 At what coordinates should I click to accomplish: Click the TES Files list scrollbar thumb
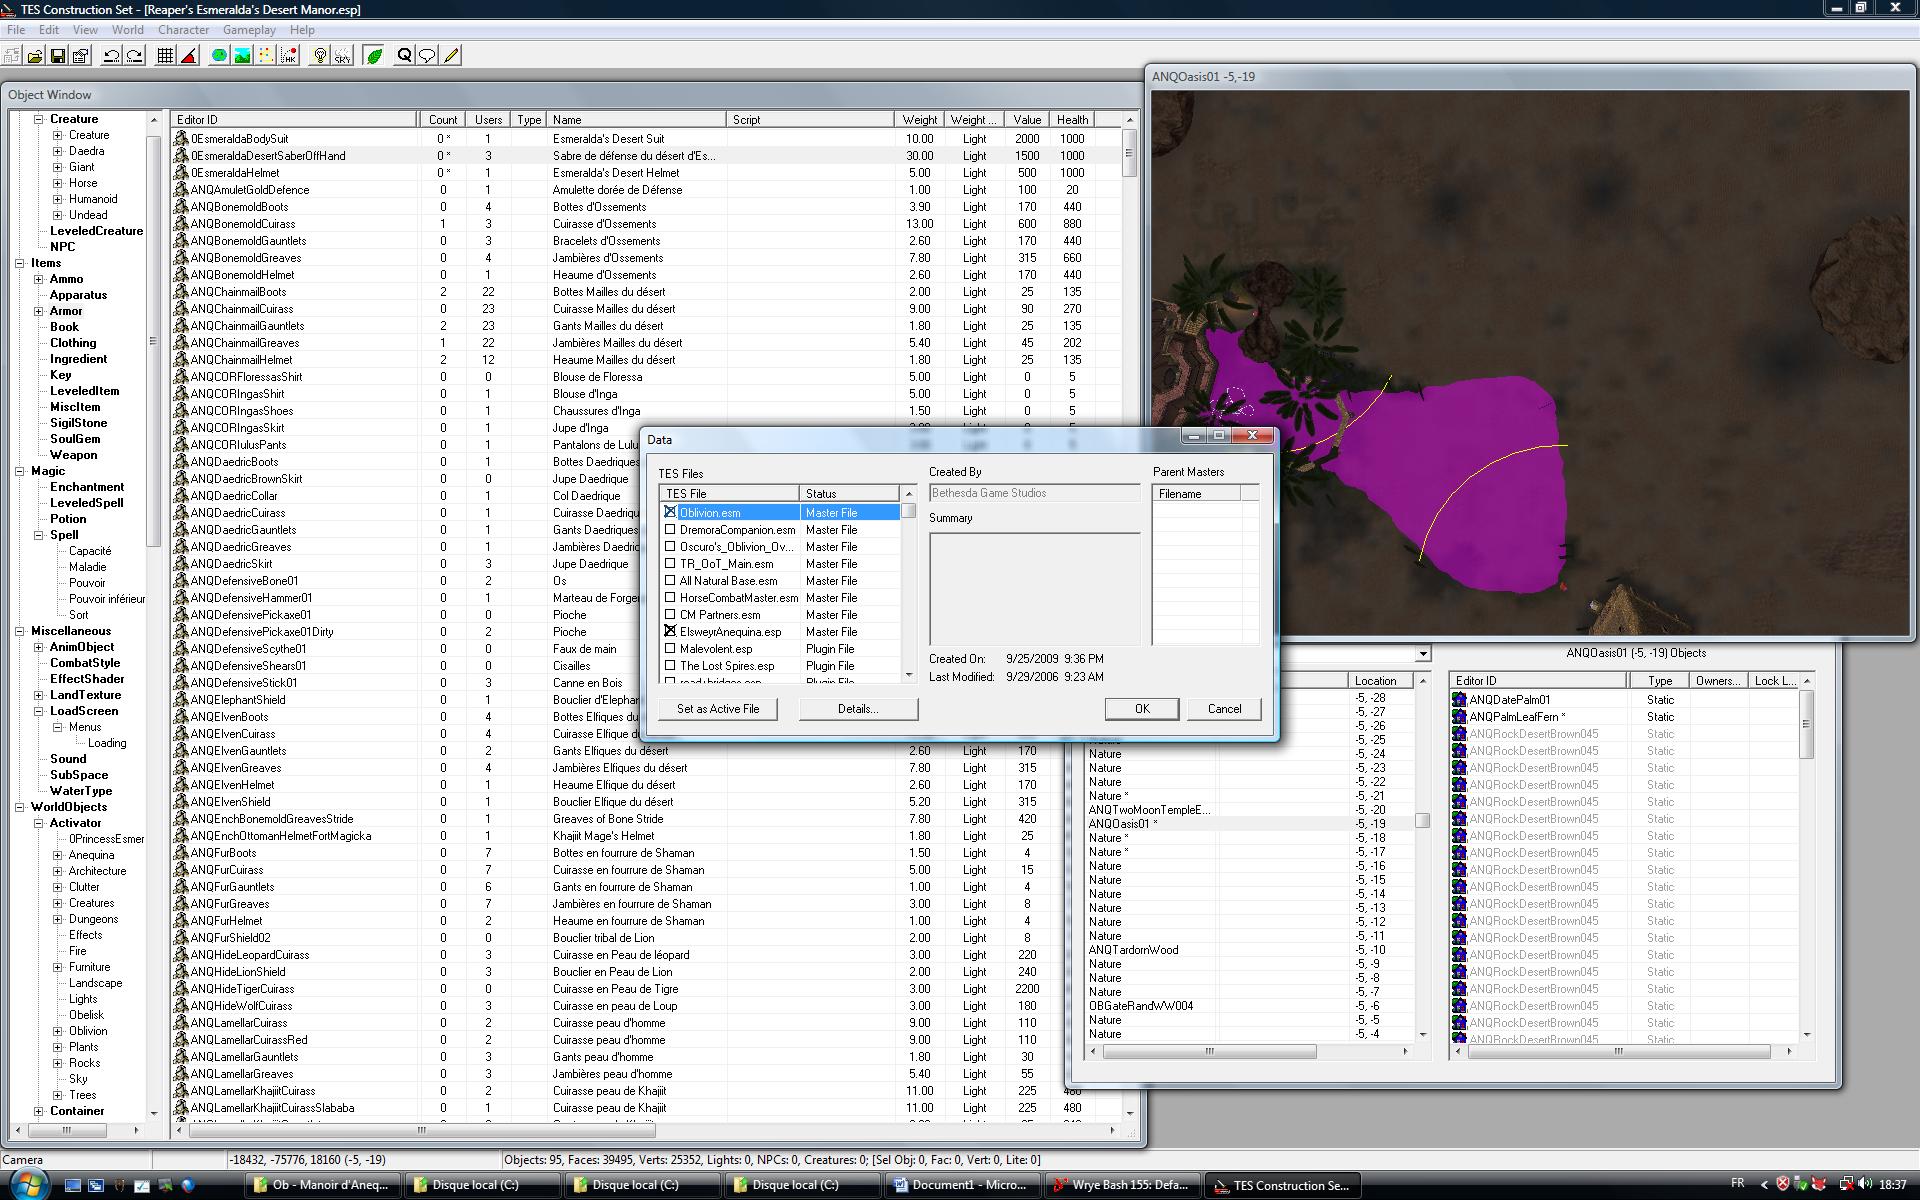click(x=908, y=511)
